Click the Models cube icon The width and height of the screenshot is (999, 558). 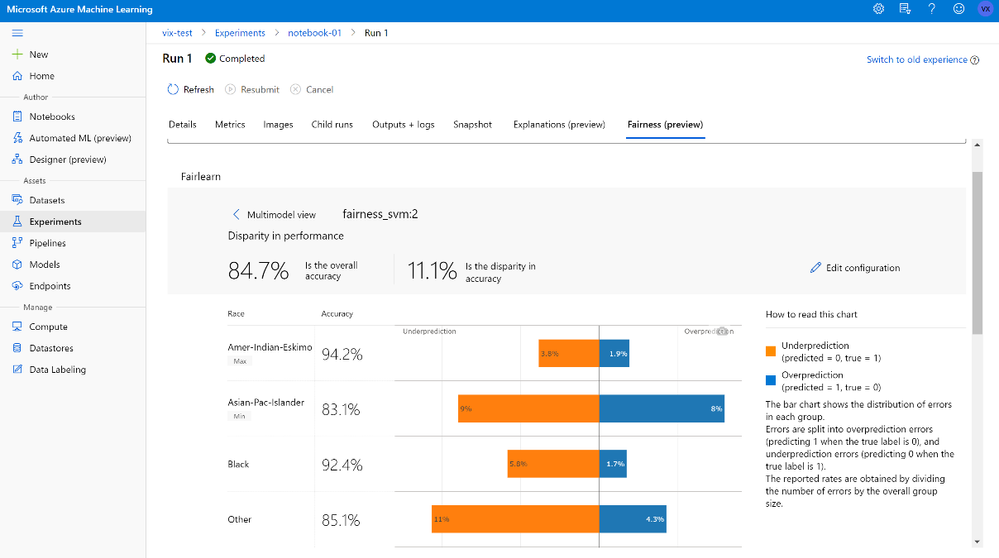[17, 264]
